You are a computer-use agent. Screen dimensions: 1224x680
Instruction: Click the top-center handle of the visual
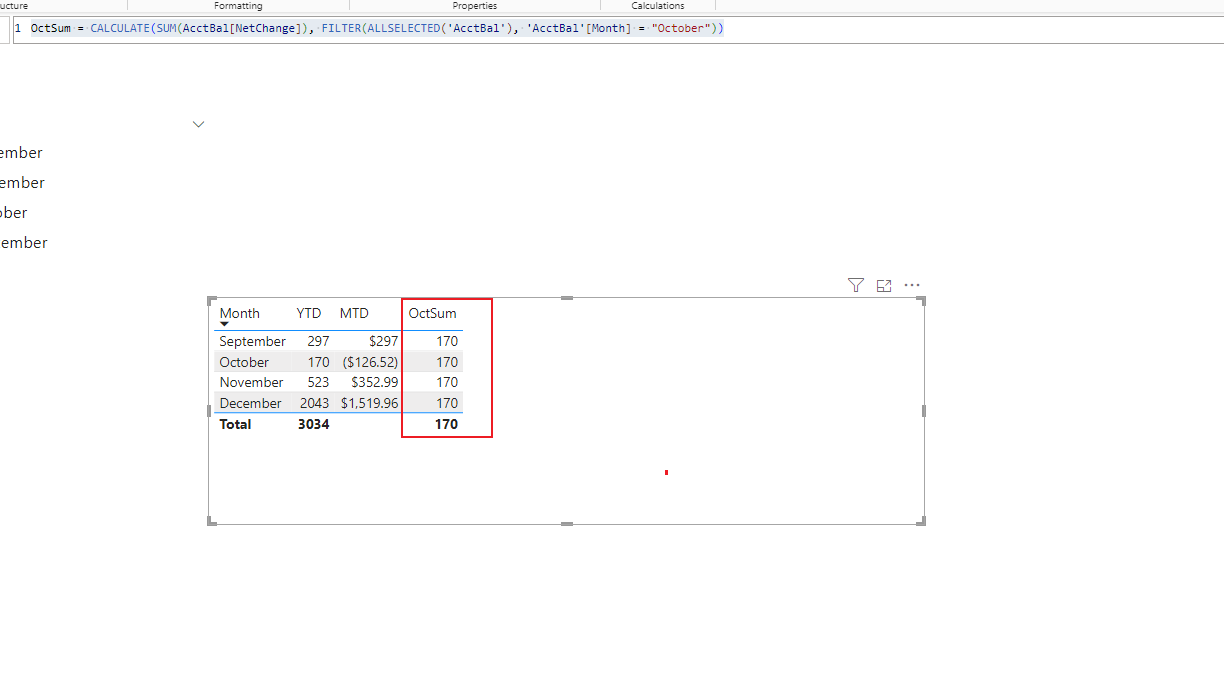coord(567,298)
